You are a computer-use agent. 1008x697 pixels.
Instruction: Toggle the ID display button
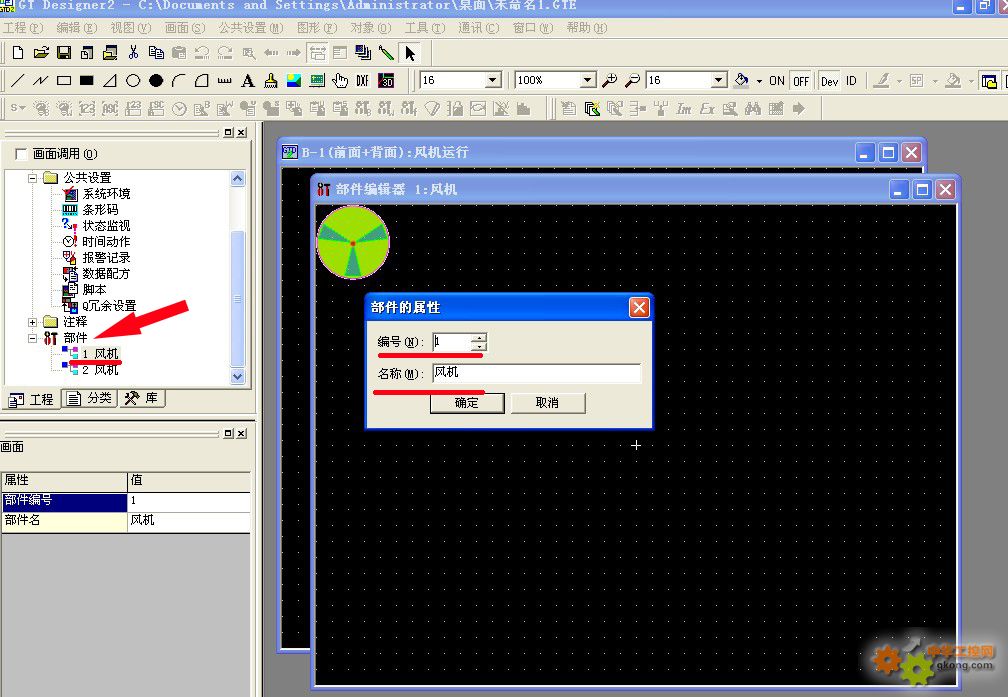click(851, 81)
